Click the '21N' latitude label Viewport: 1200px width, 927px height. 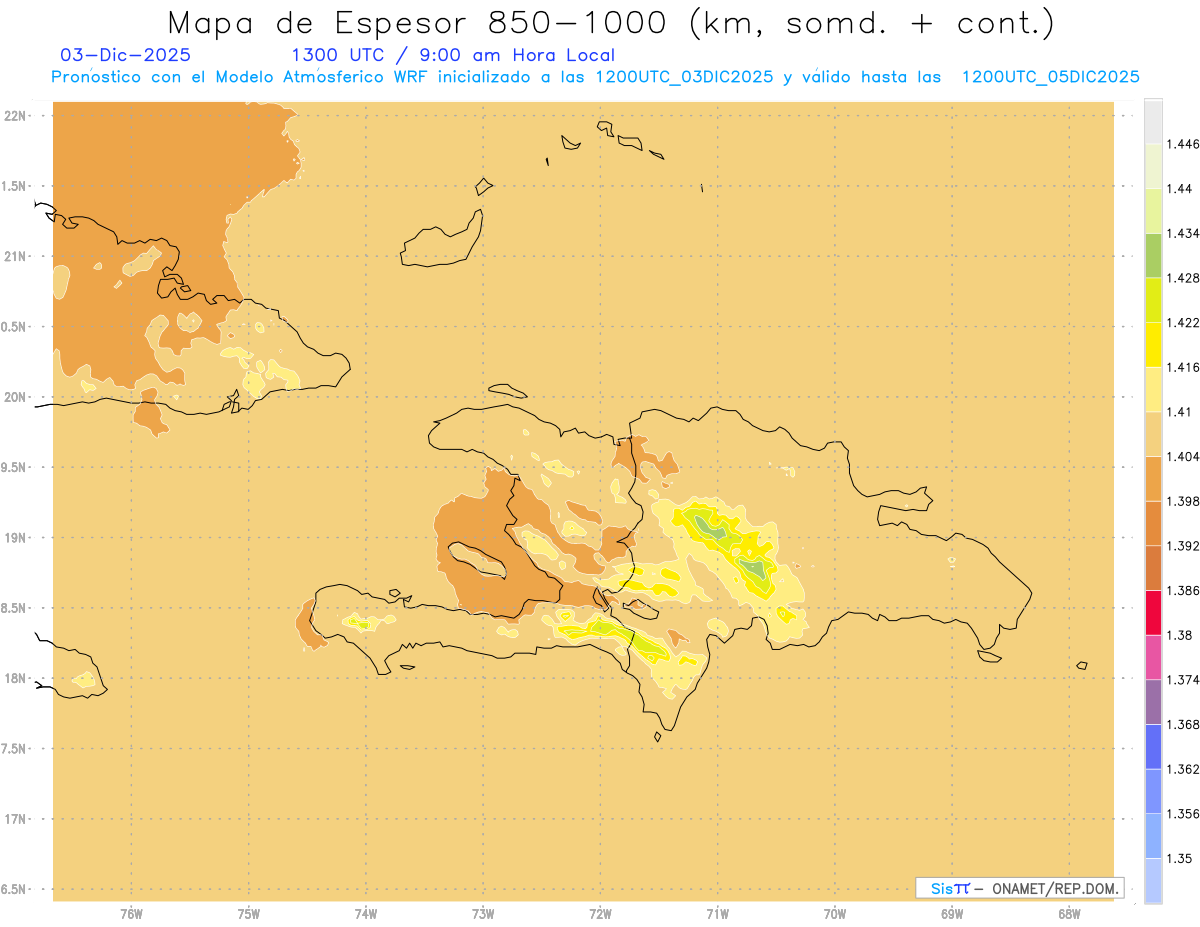[x=15, y=257]
